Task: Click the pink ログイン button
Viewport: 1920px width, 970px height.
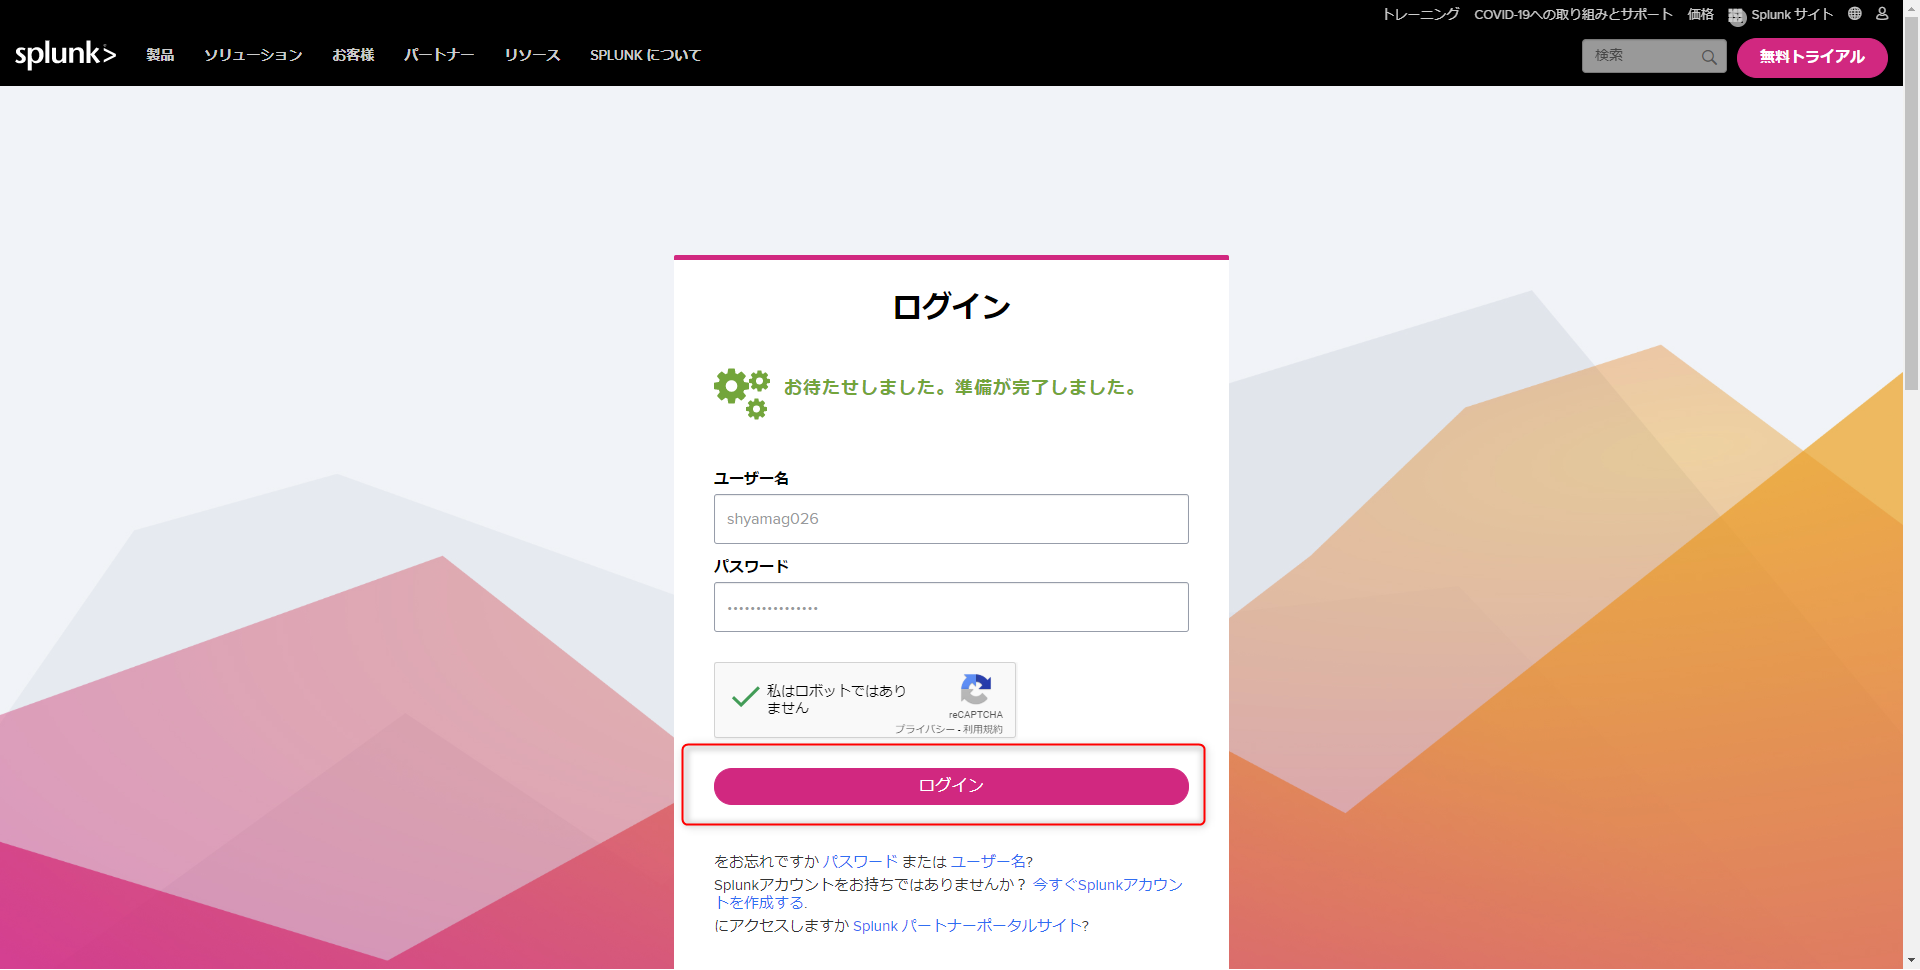Action: pos(951,786)
